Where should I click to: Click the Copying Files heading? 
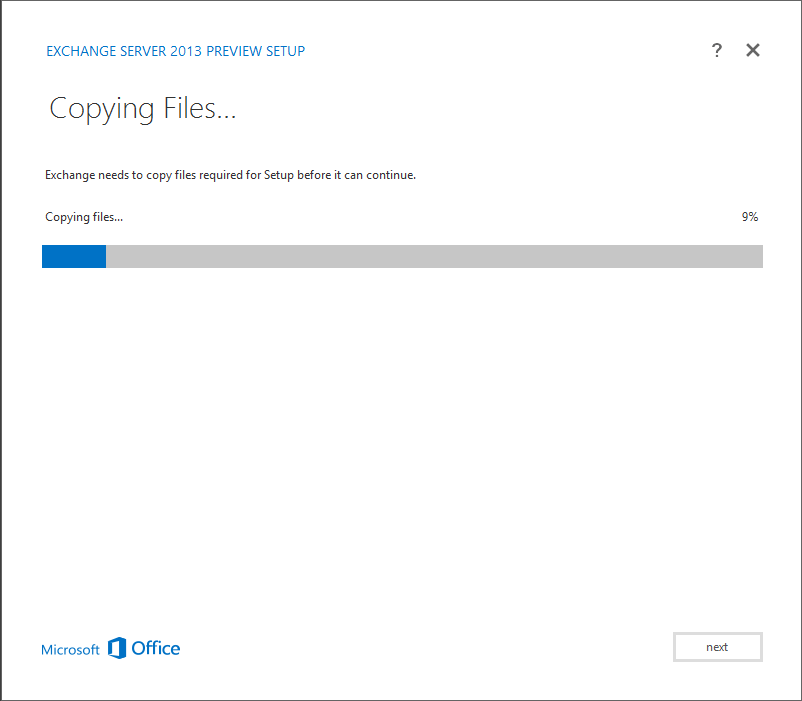pyautogui.click(x=143, y=109)
